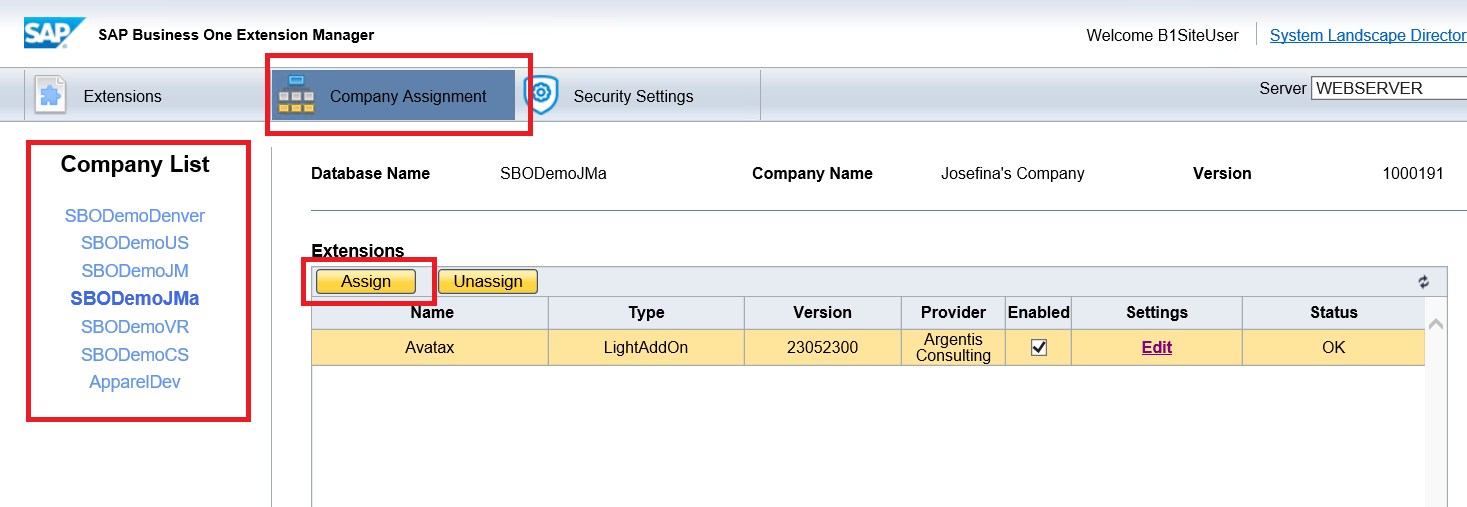Click the Name column header

point(431,312)
